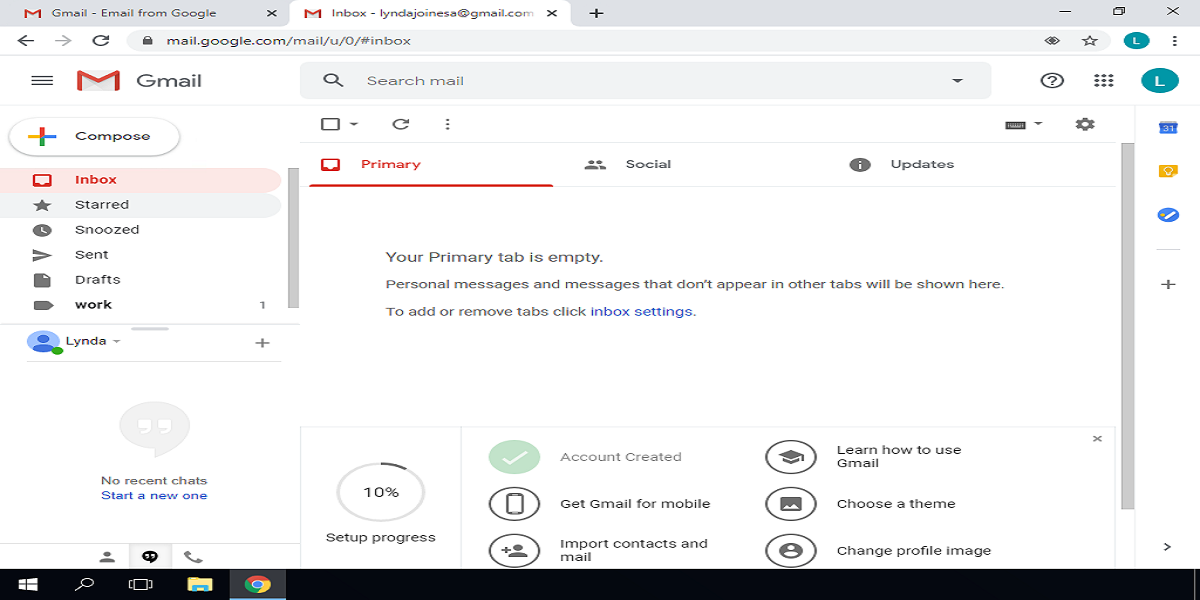Click the Gmail logo
The image size is (1200, 600).
[139, 81]
